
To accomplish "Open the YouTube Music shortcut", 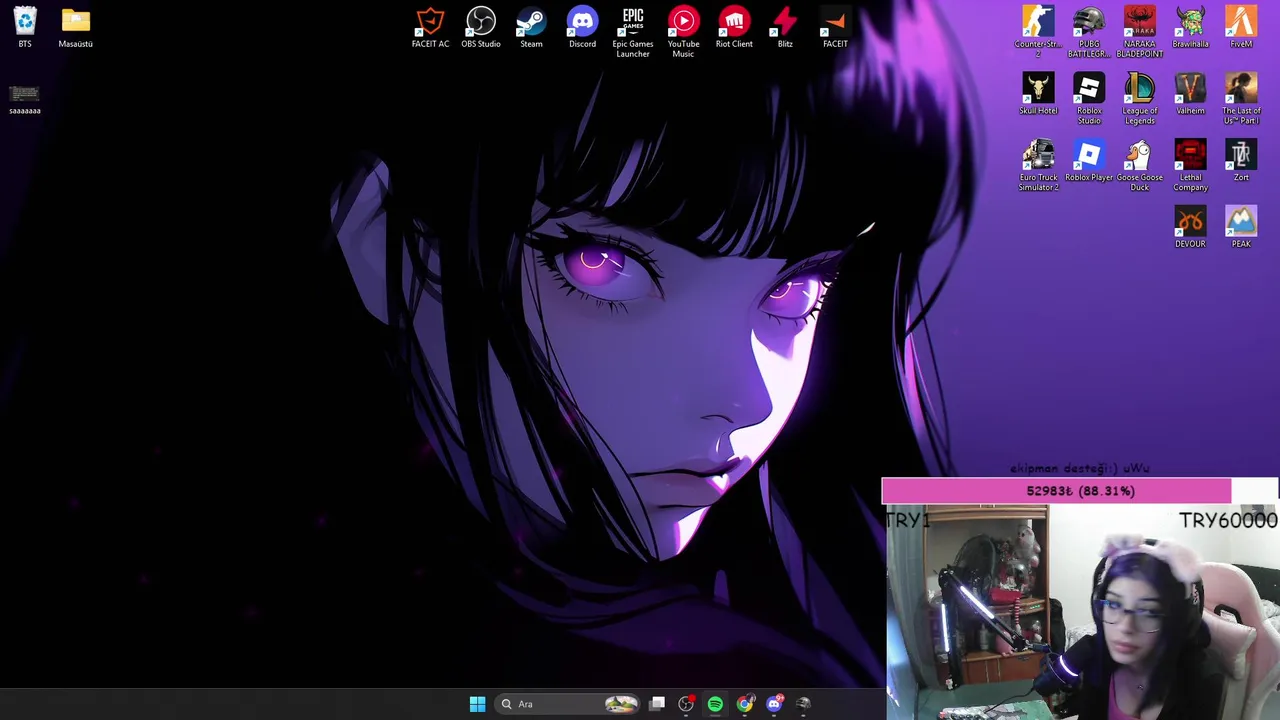I will pos(683,32).
